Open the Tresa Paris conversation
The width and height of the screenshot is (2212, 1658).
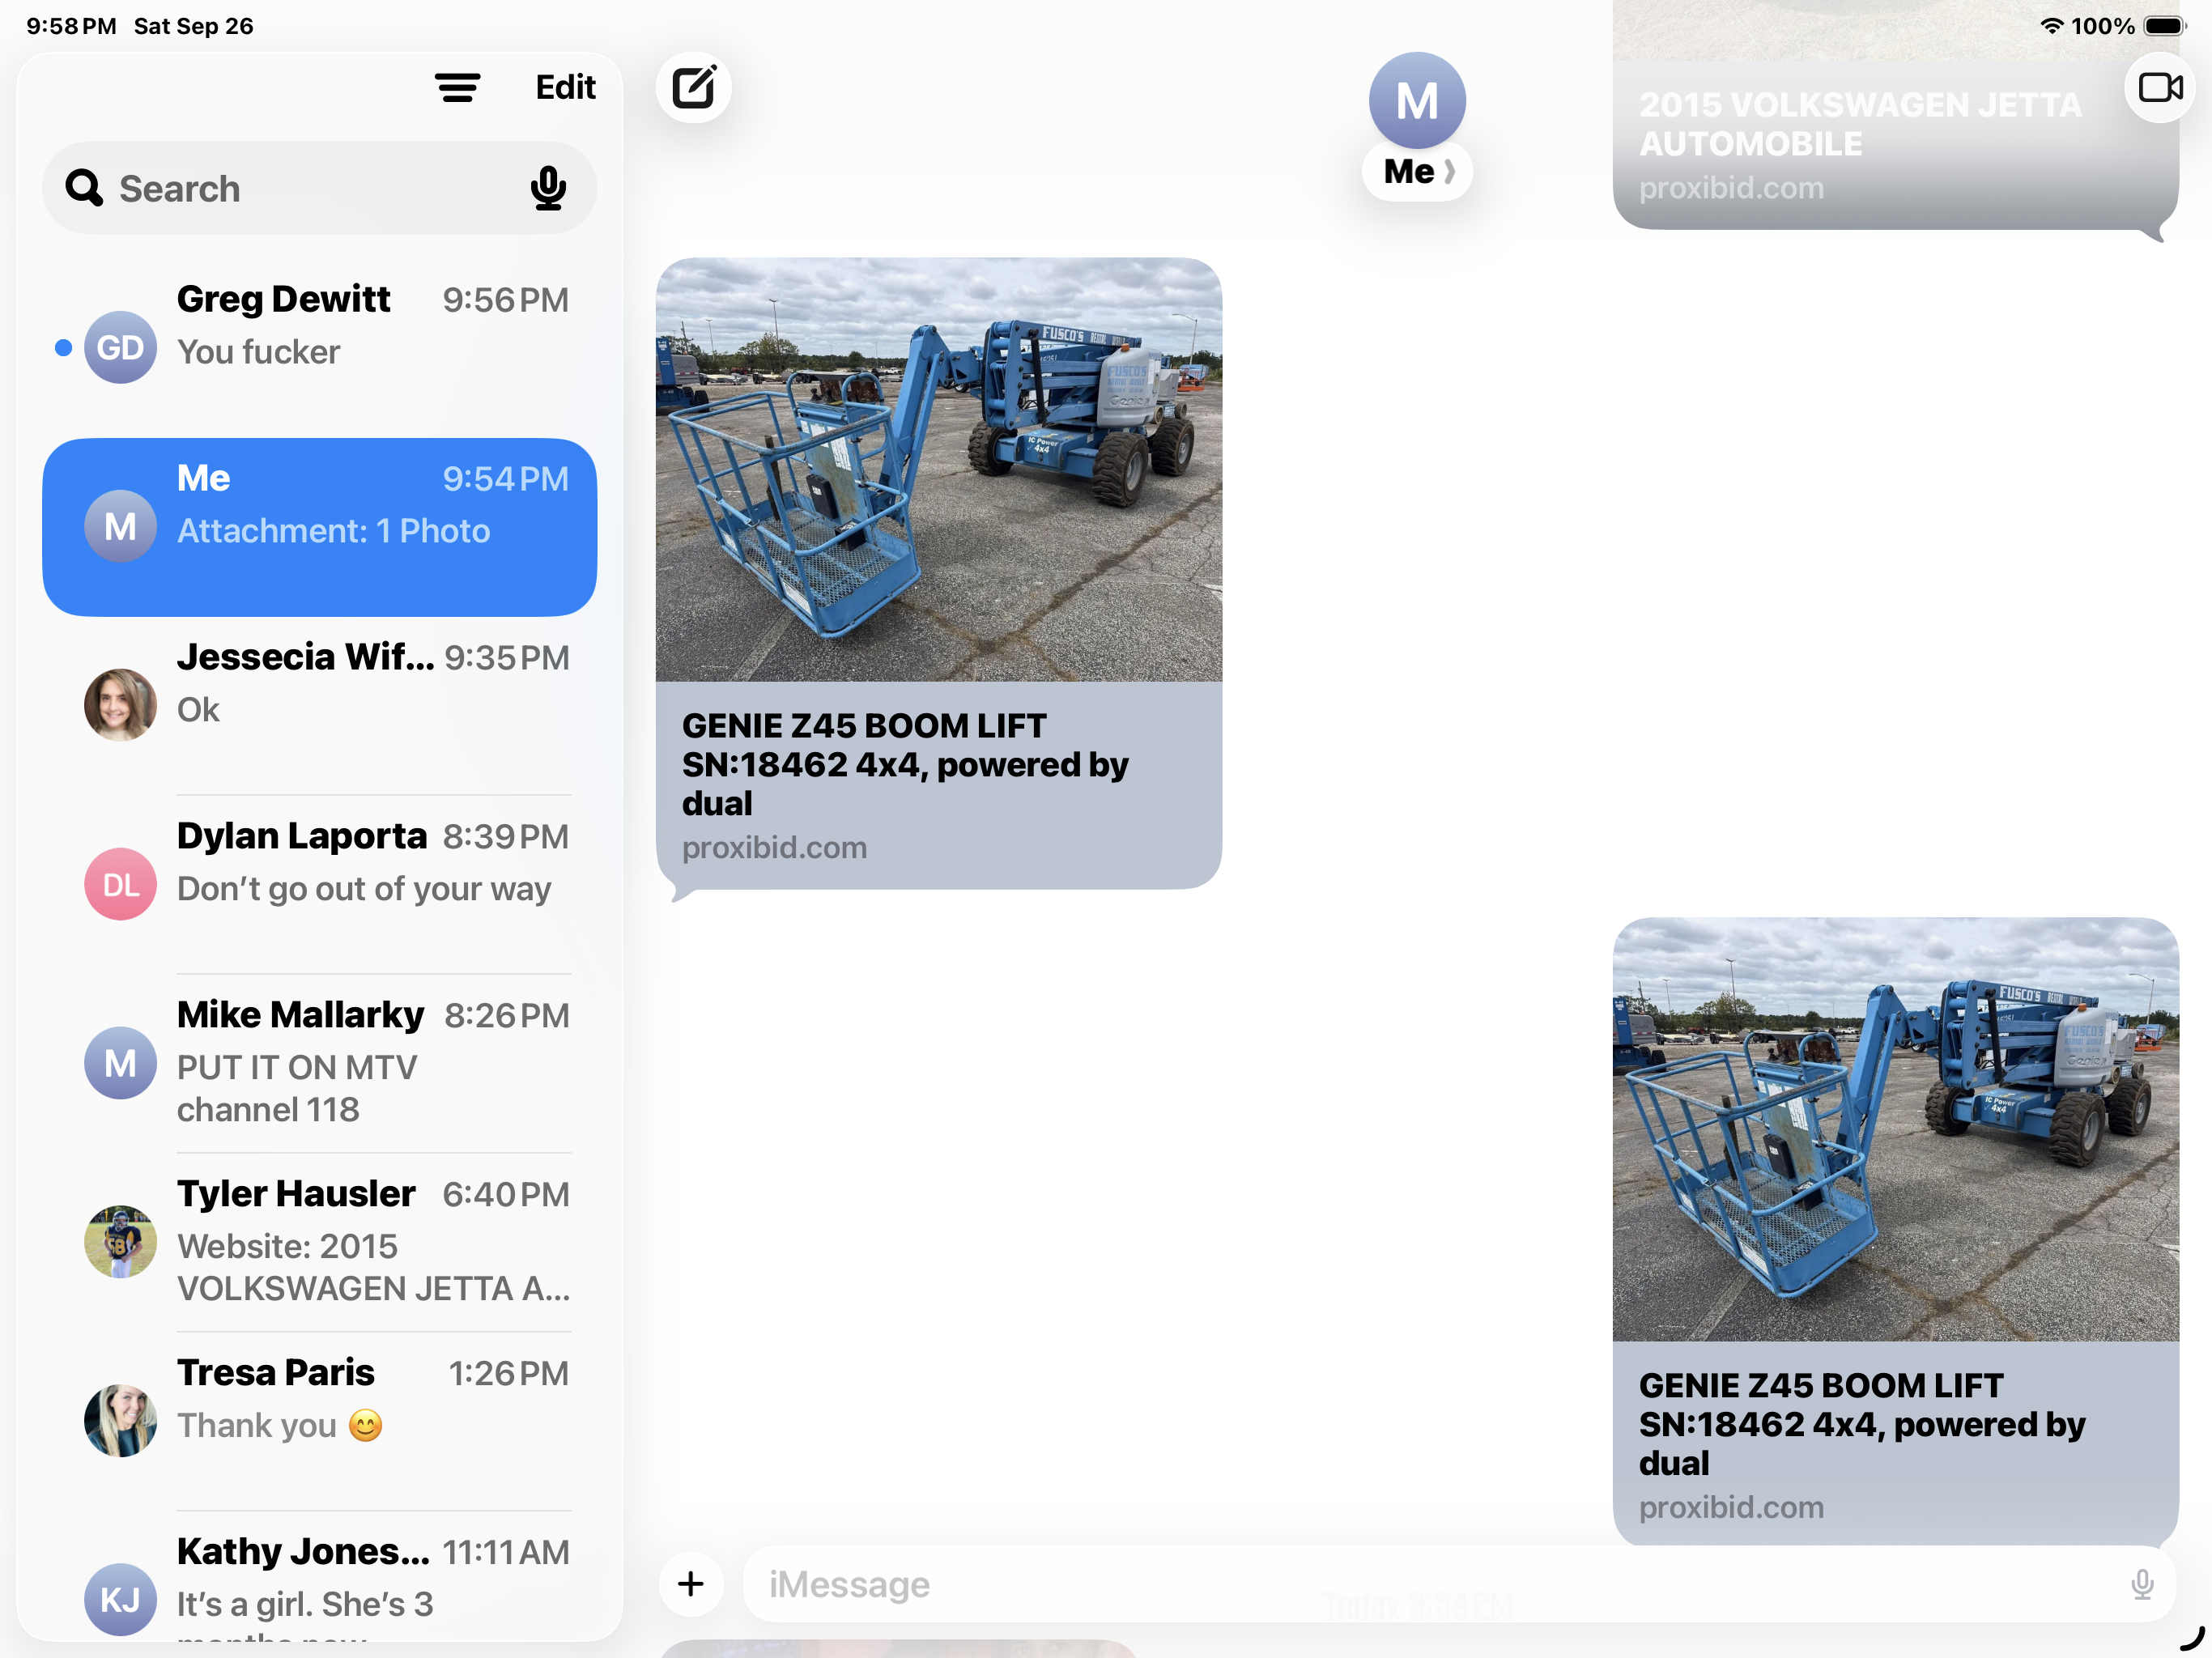click(x=319, y=1421)
